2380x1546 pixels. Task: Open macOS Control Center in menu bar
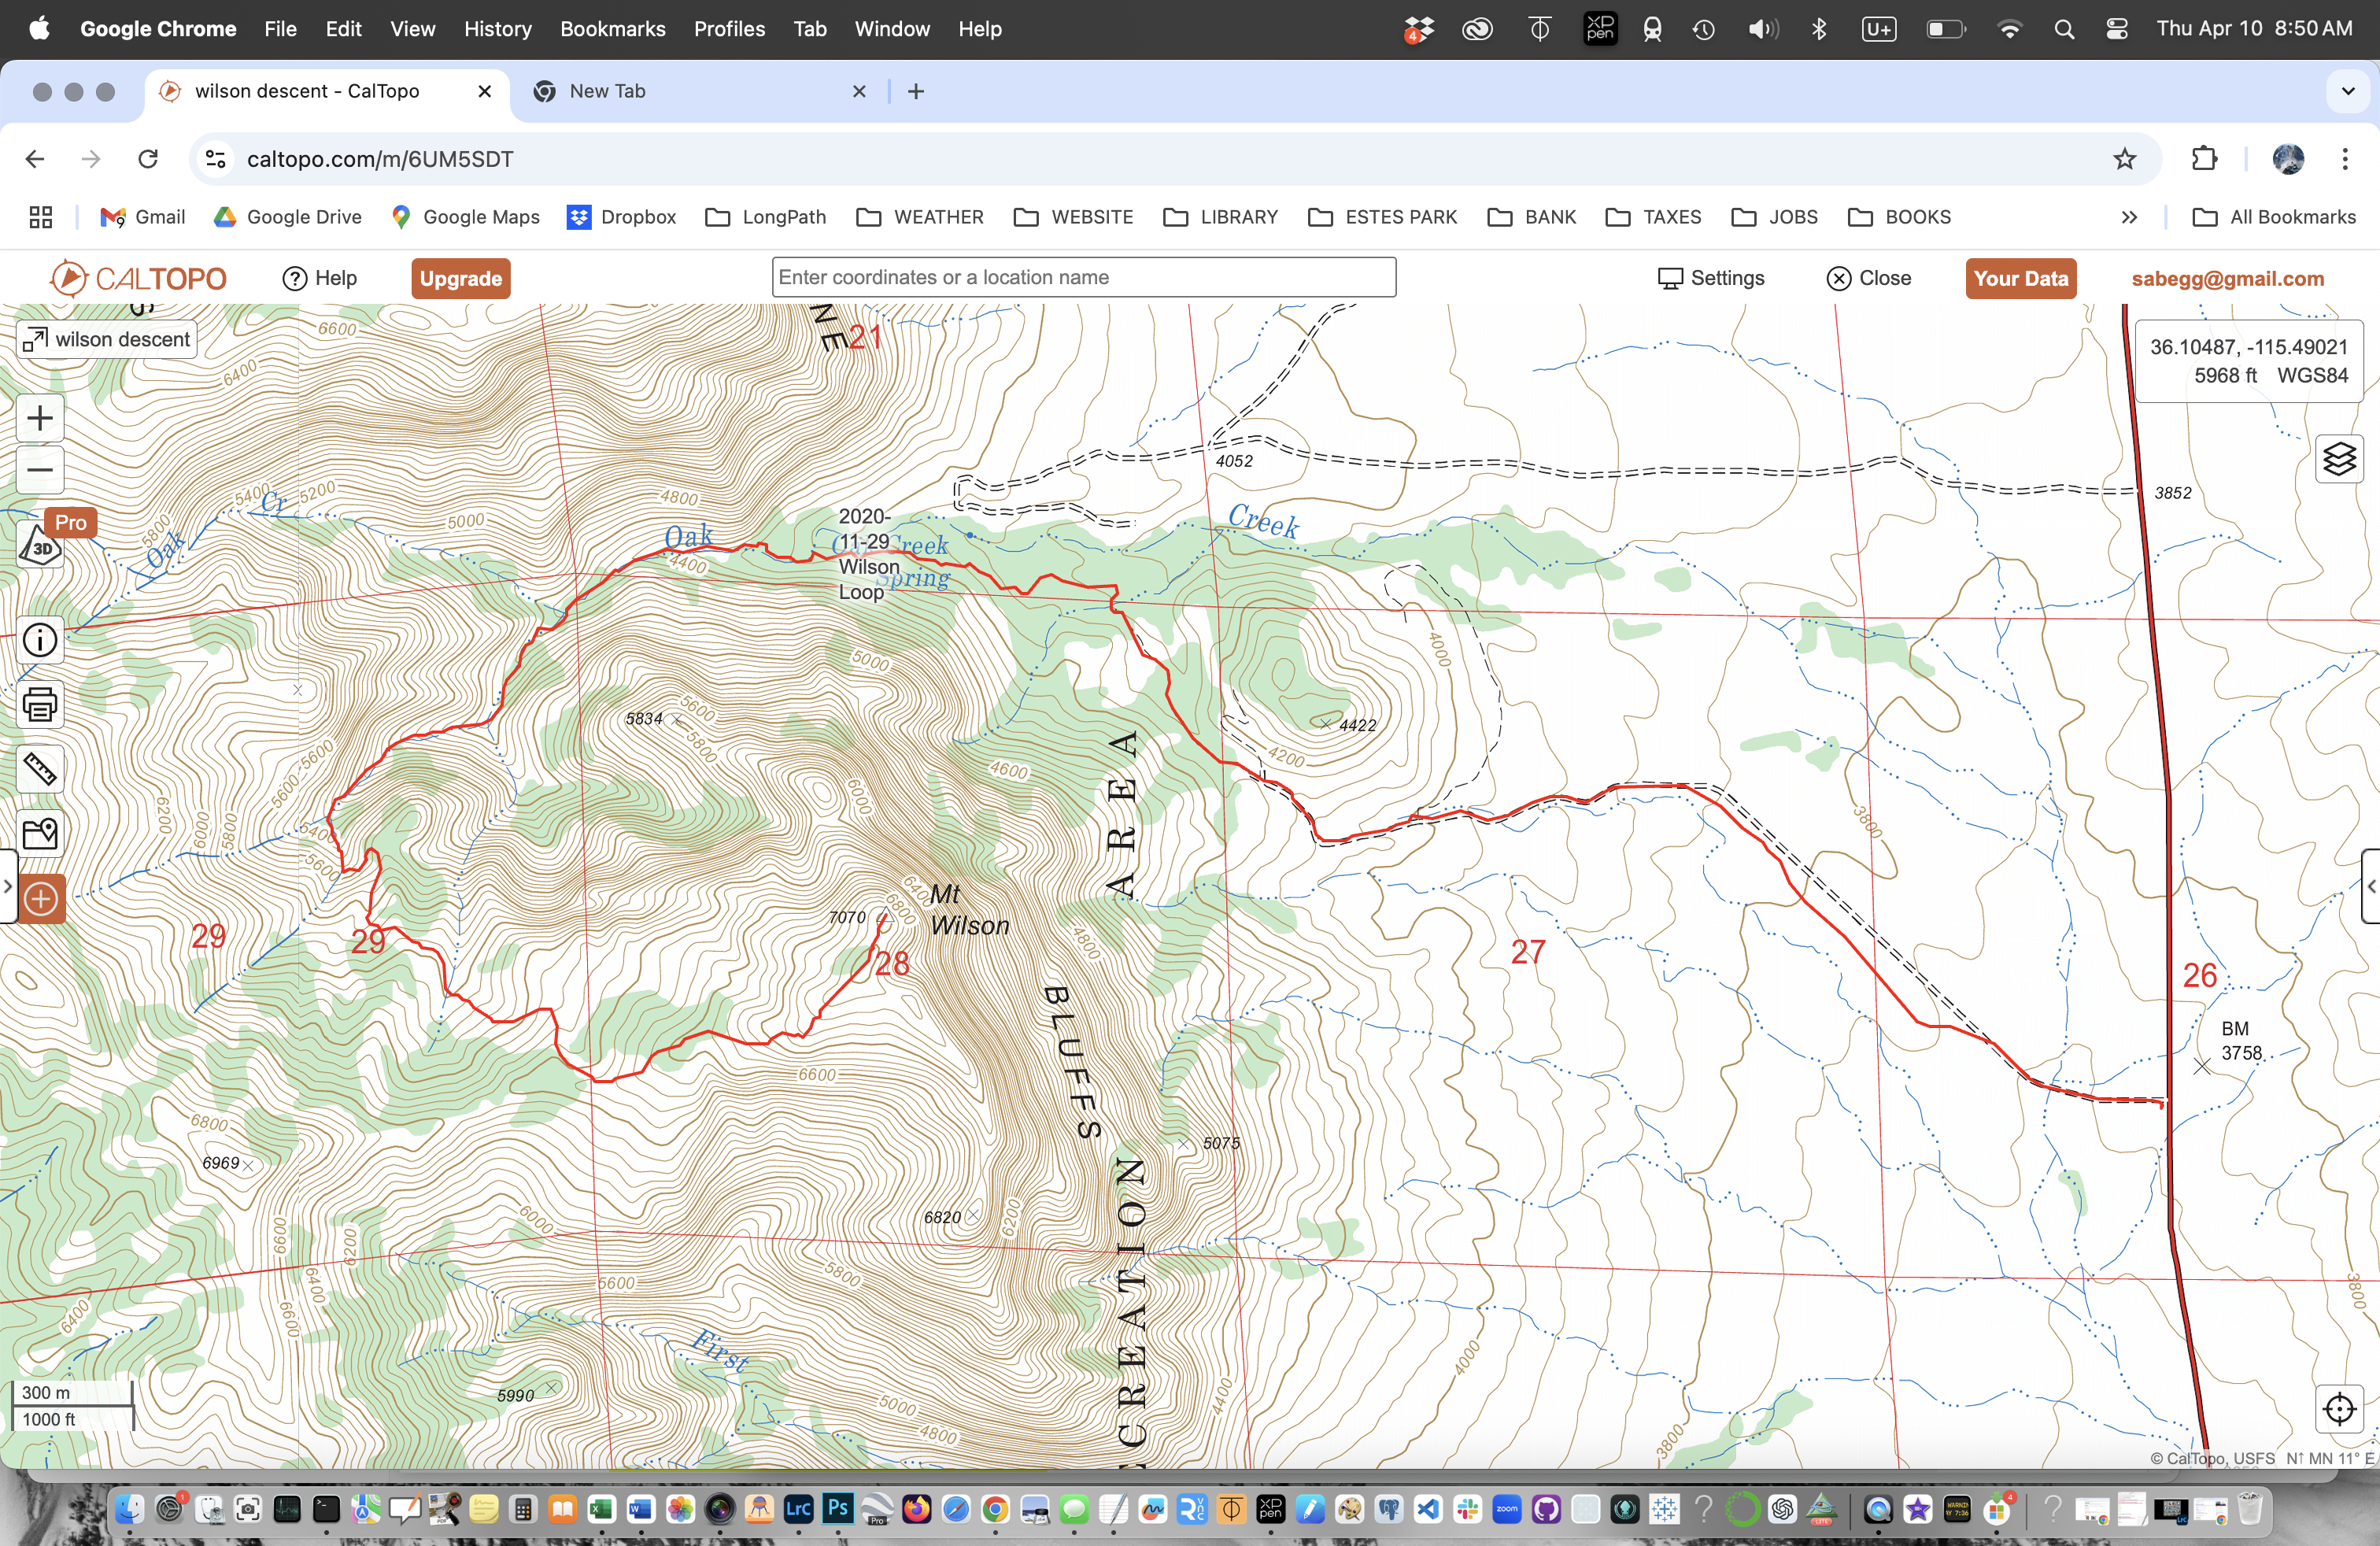pyautogui.click(x=2116, y=29)
